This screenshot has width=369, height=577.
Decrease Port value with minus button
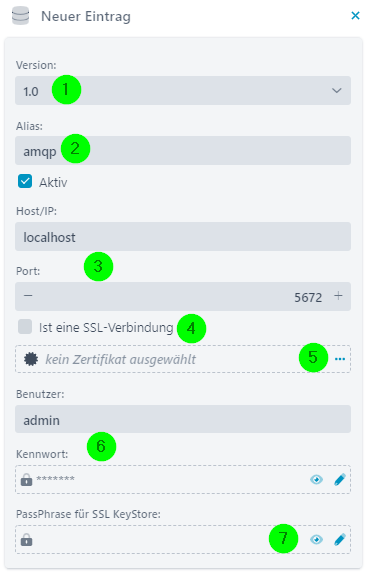click(28, 295)
